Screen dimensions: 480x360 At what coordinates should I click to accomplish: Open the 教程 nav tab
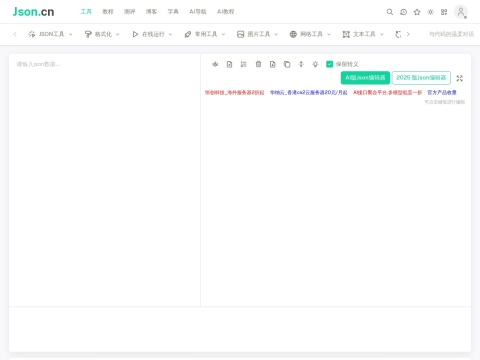pos(108,12)
